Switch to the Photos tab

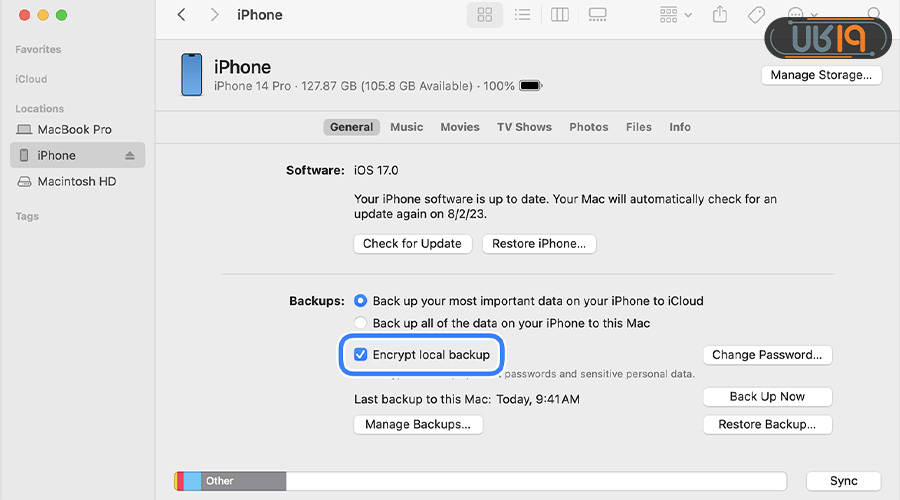pos(588,127)
